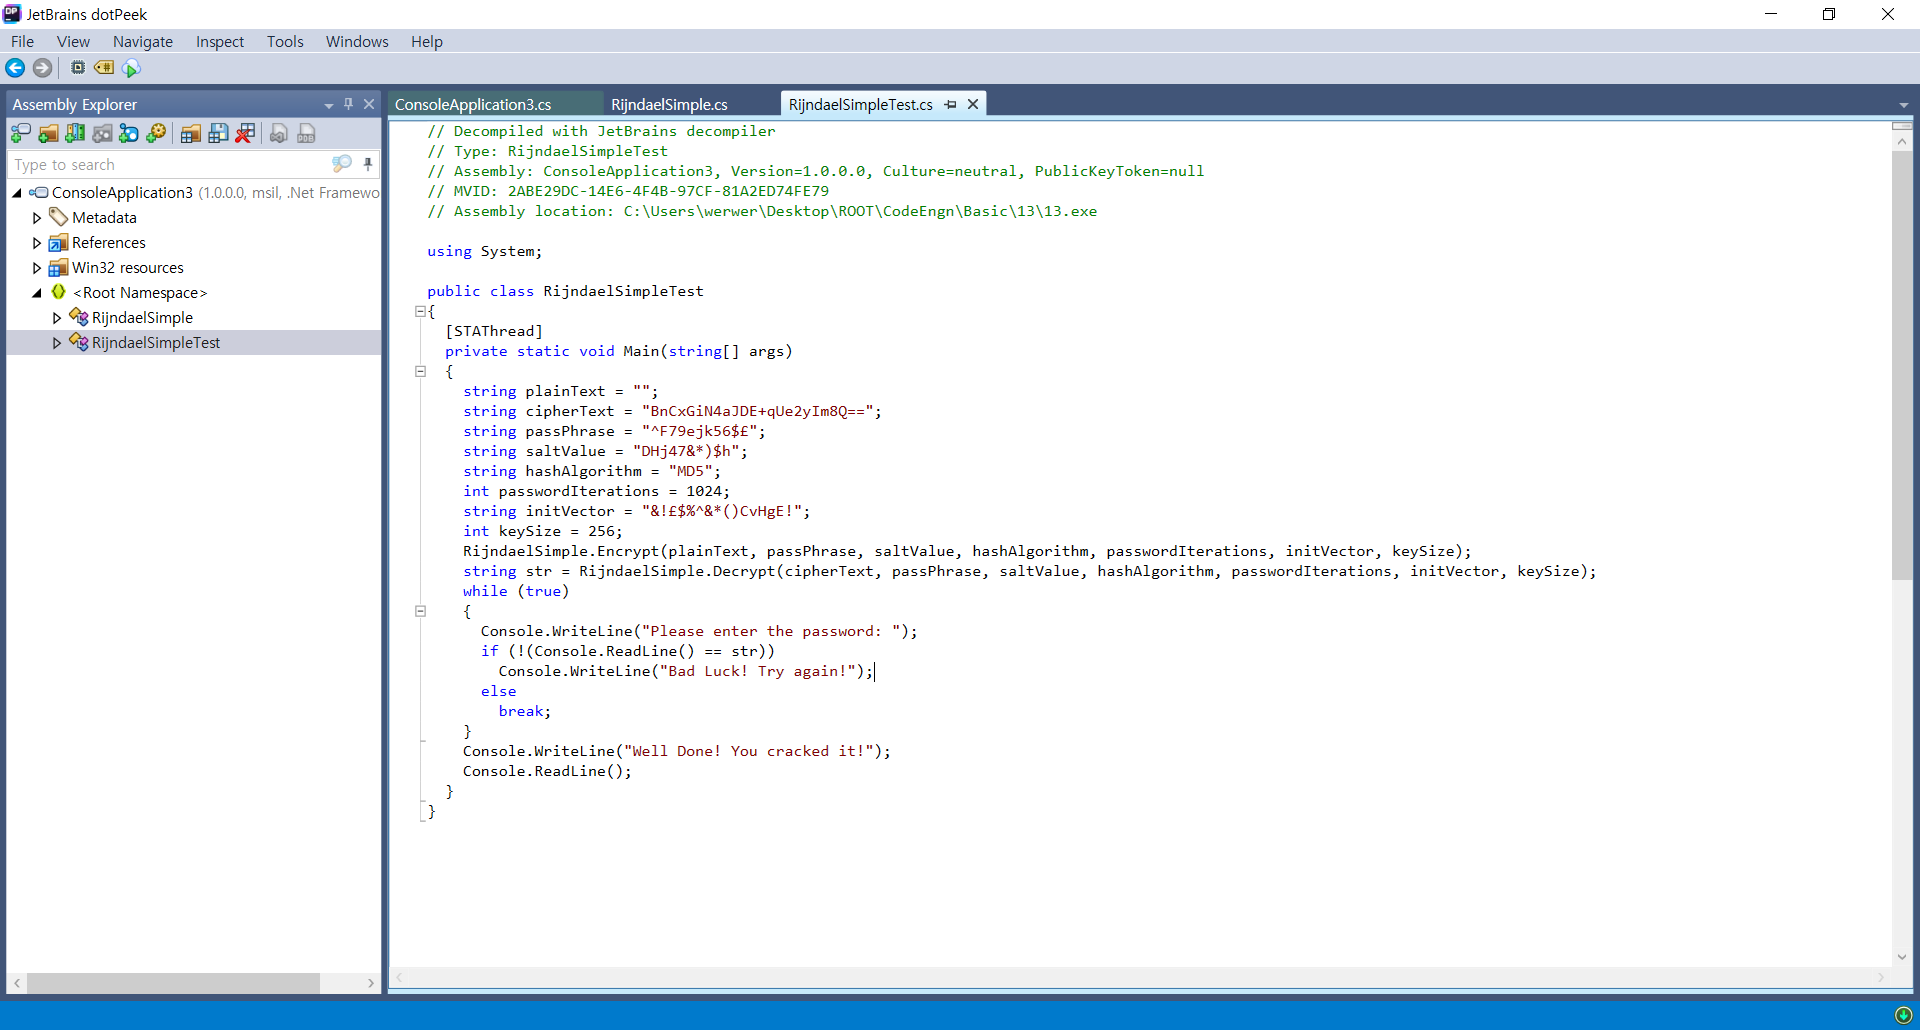Viewport: 1920px width, 1030px height.
Task: Collapse the ConsoleApplication3 assembly node
Action: pyautogui.click(x=17, y=192)
